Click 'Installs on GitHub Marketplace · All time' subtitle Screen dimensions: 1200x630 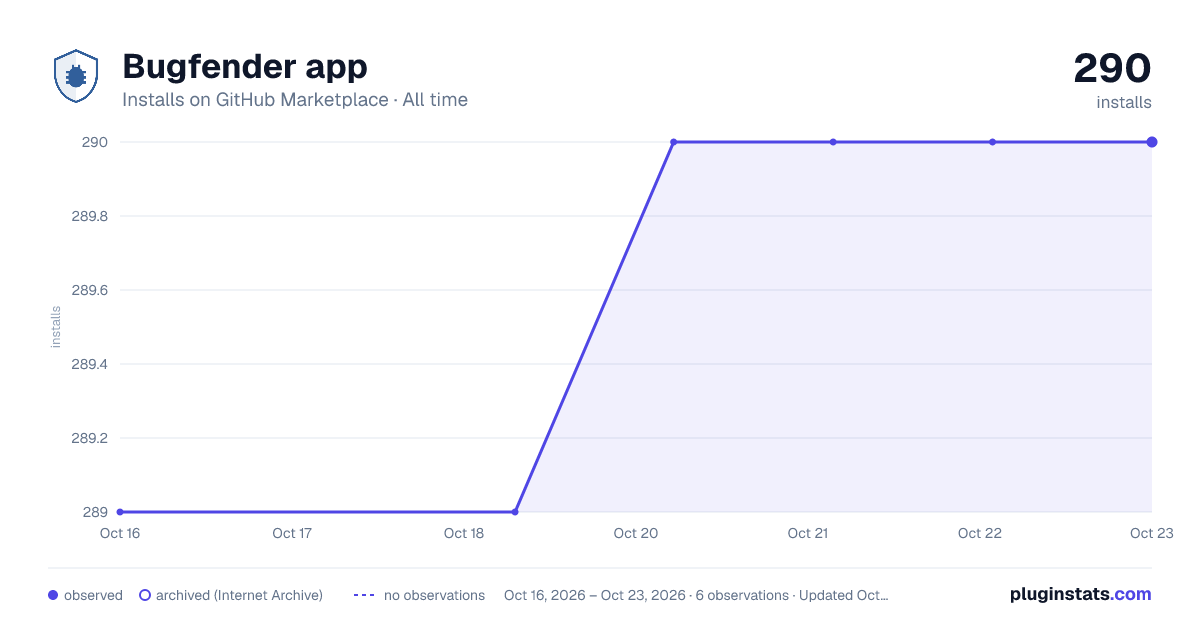(x=295, y=100)
